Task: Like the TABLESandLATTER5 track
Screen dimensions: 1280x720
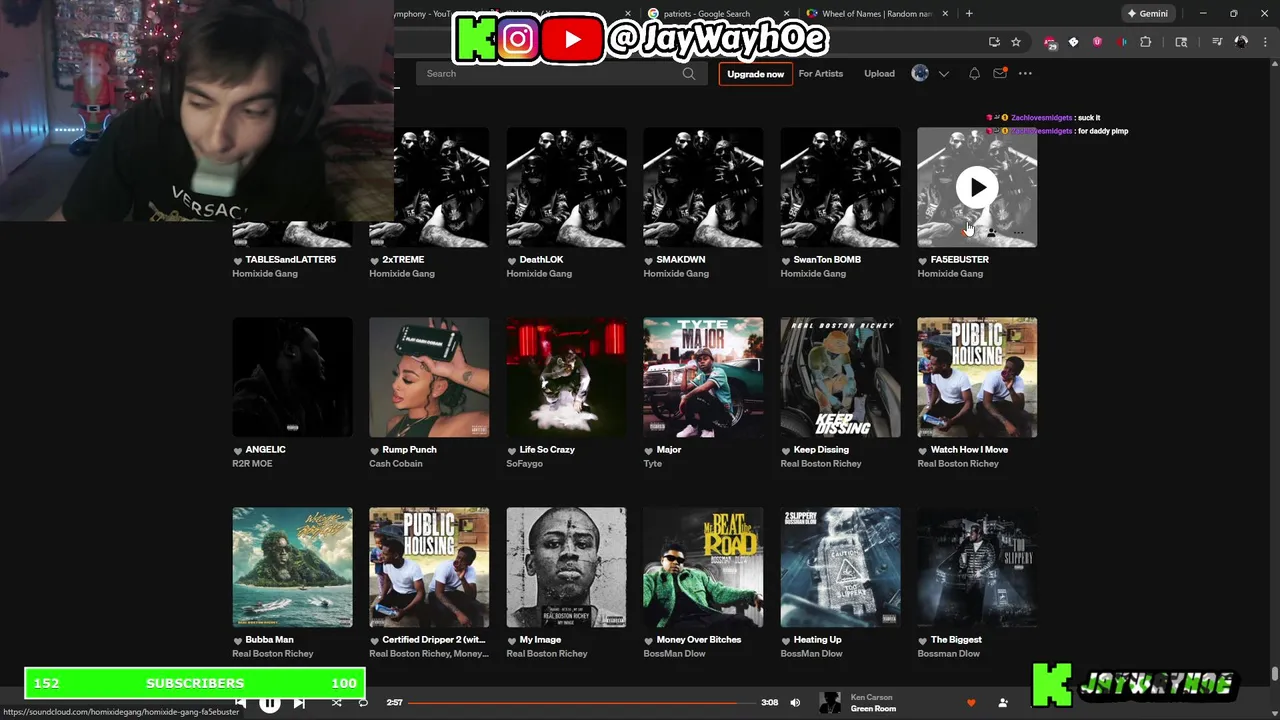Action: tap(238, 260)
